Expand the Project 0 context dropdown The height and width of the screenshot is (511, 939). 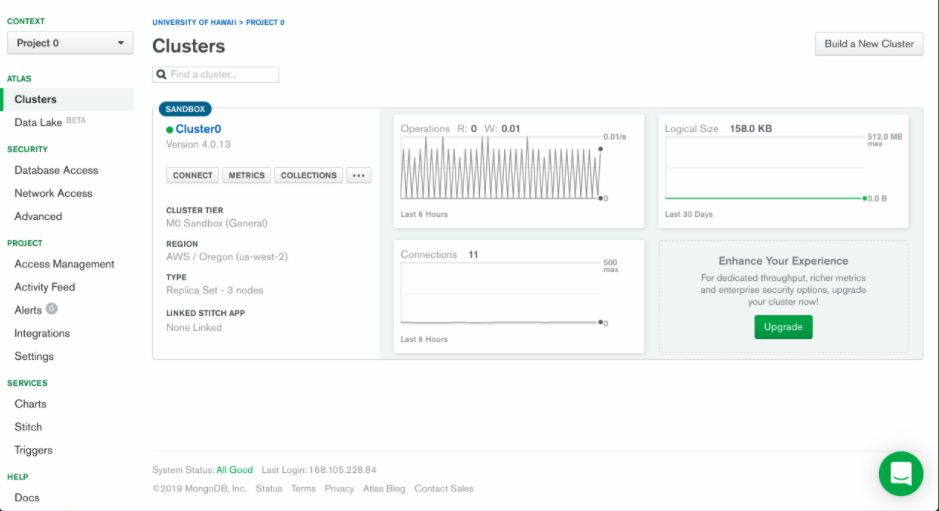coord(70,43)
